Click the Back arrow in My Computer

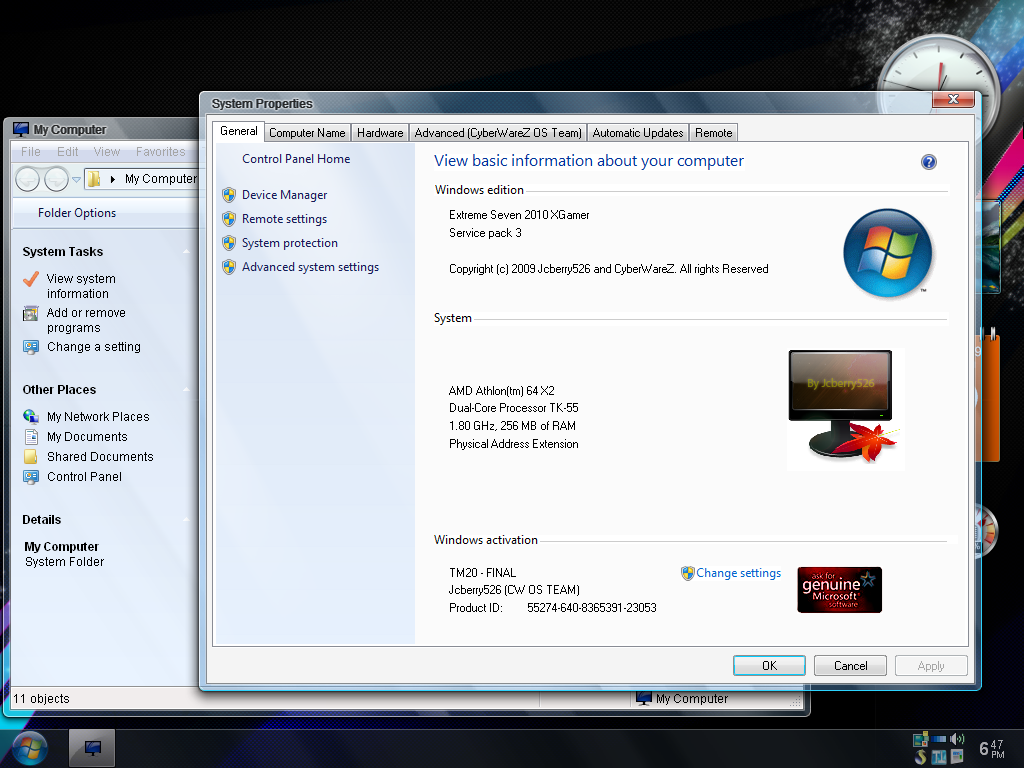pos(27,179)
